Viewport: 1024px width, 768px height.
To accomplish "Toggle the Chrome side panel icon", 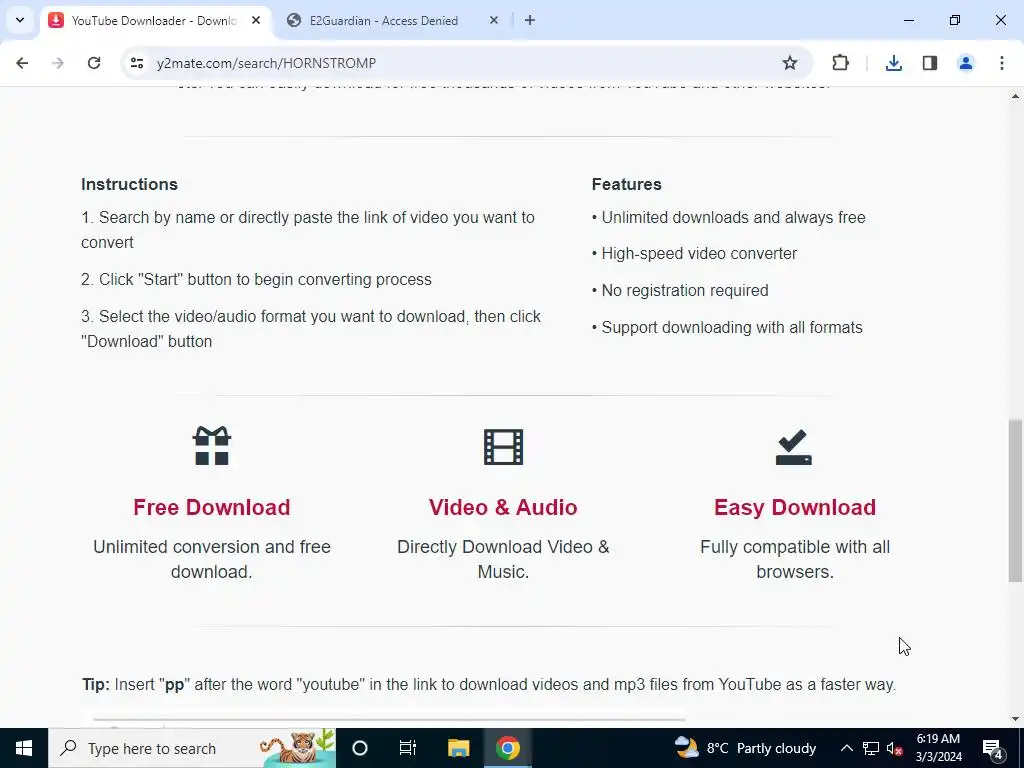I will coord(929,63).
